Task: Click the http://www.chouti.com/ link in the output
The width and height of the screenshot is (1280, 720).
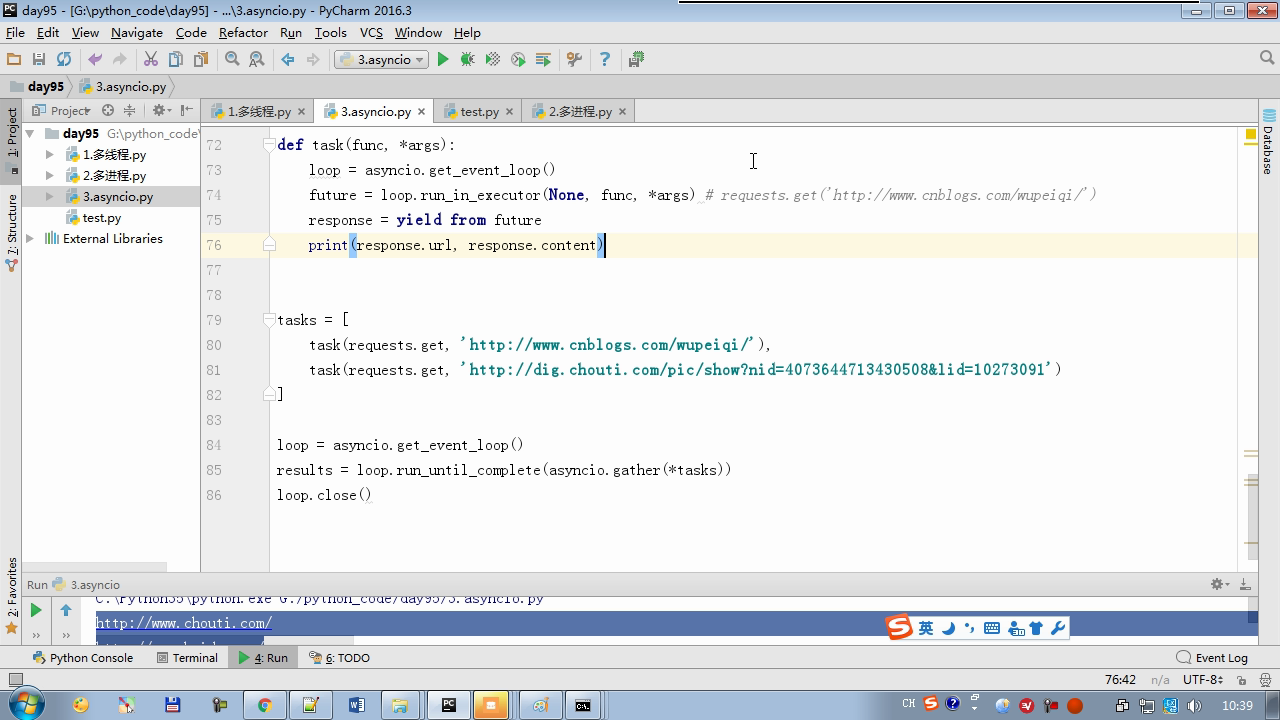Action: pyautogui.click(x=184, y=623)
